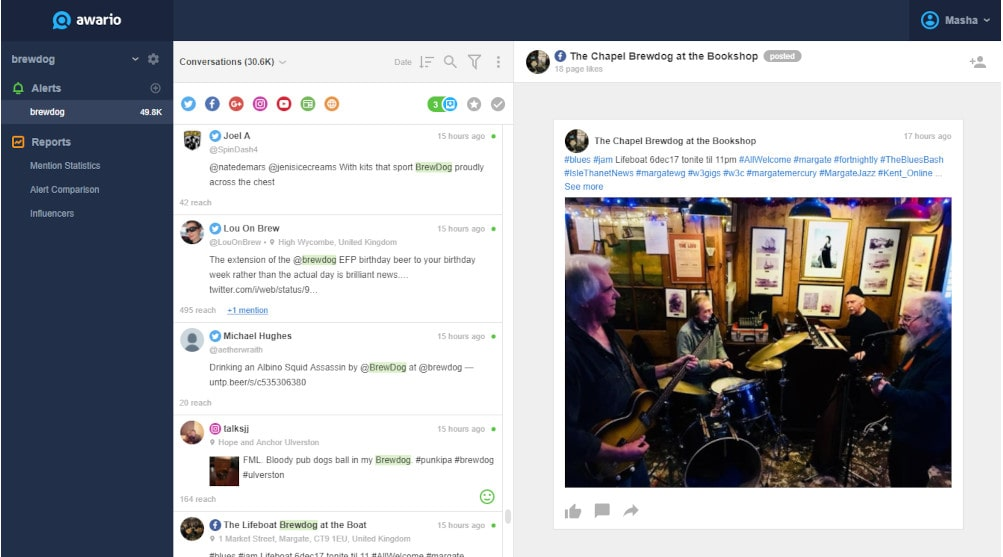Show starred mentions only

474,104
